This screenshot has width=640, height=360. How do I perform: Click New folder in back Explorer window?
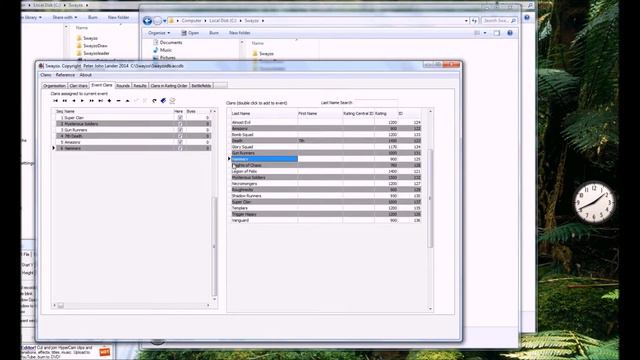click(x=118, y=18)
